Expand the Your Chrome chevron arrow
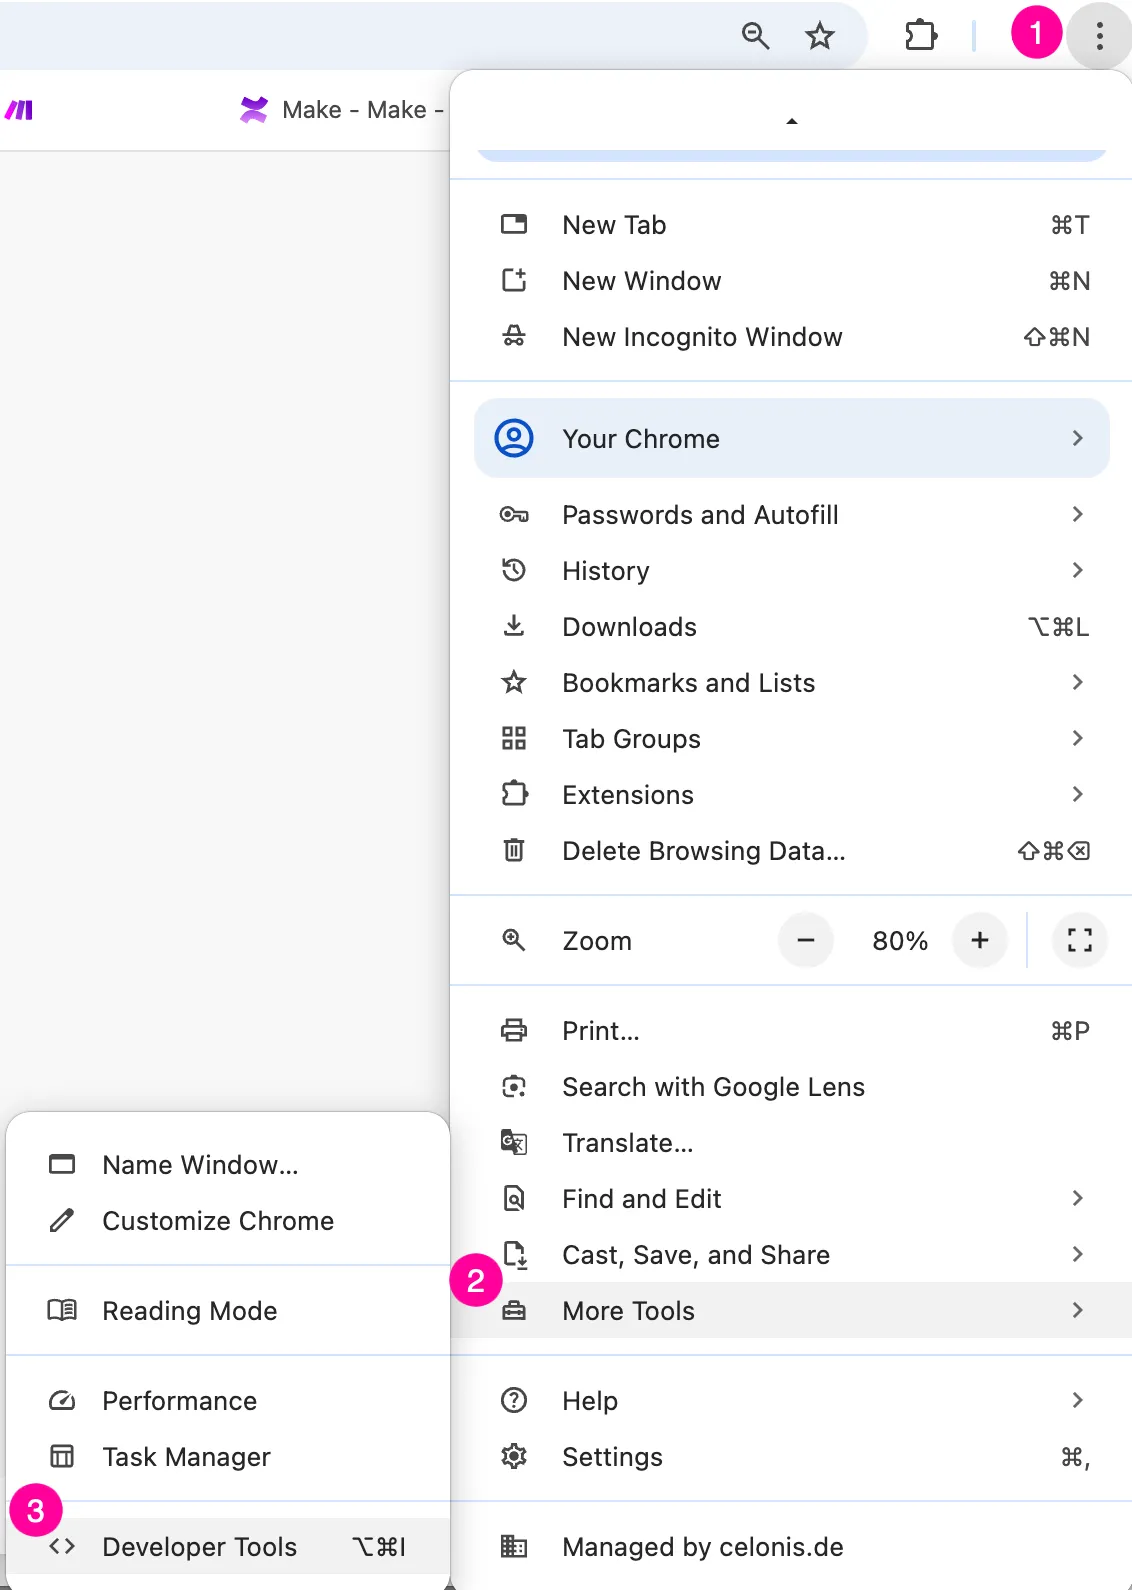Image resolution: width=1132 pixels, height=1590 pixels. (x=1077, y=438)
